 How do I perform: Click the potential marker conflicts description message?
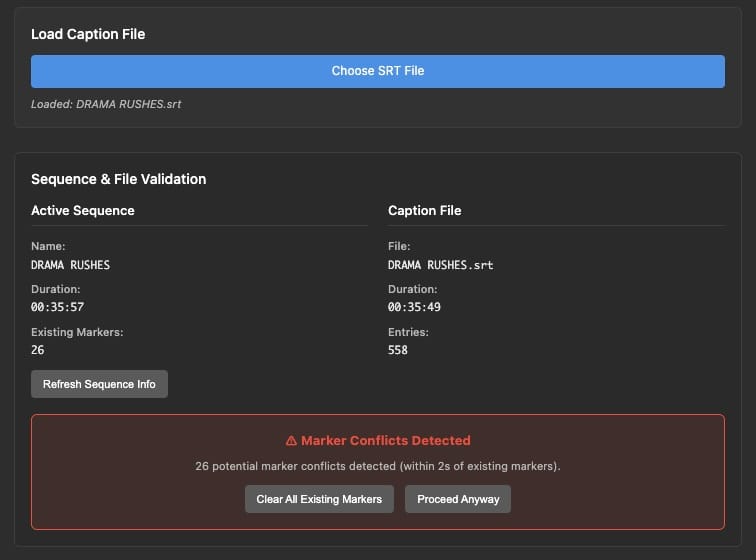tap(378, 466)
